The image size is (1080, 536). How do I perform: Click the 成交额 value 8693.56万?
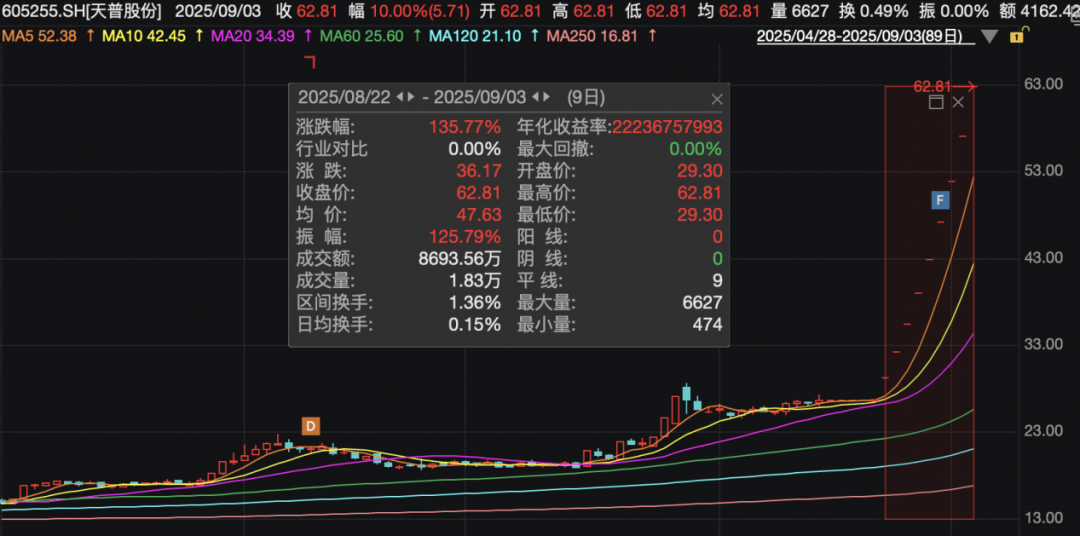460,259
